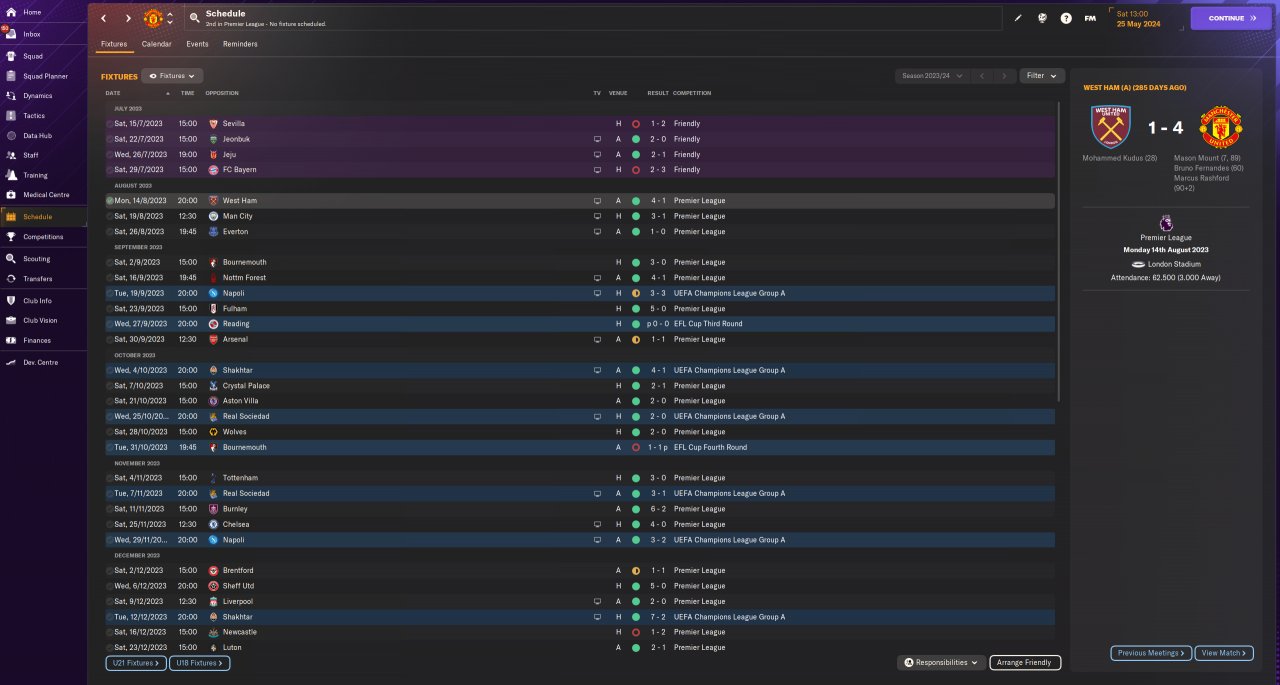This screenshot has width=1280, height=685.
Task: Expand U21 Fixtures
Action: tap(135, 663)
